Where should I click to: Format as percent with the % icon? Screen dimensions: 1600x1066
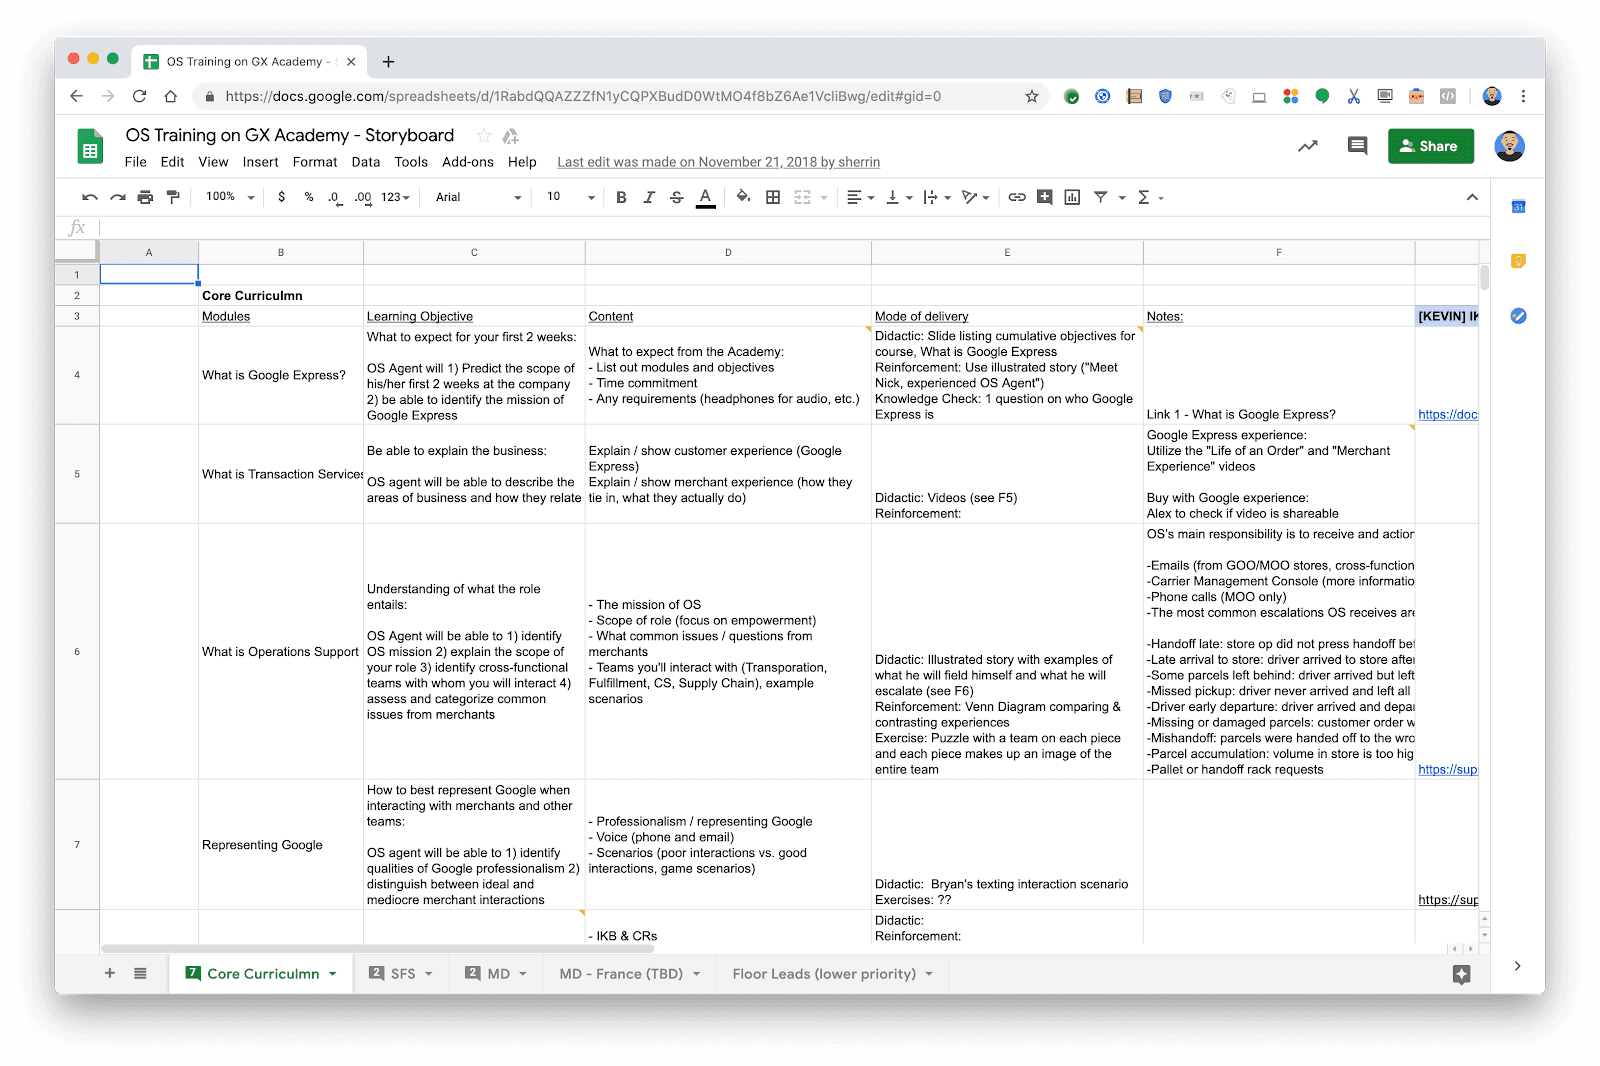pyautogui.click(x=309, y=197)
